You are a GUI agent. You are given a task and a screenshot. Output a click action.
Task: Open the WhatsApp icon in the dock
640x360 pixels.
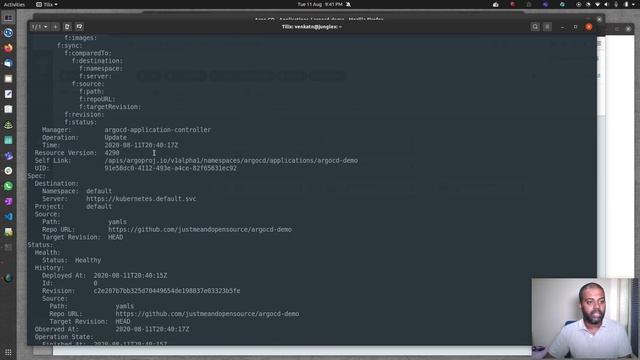(8, 186)
